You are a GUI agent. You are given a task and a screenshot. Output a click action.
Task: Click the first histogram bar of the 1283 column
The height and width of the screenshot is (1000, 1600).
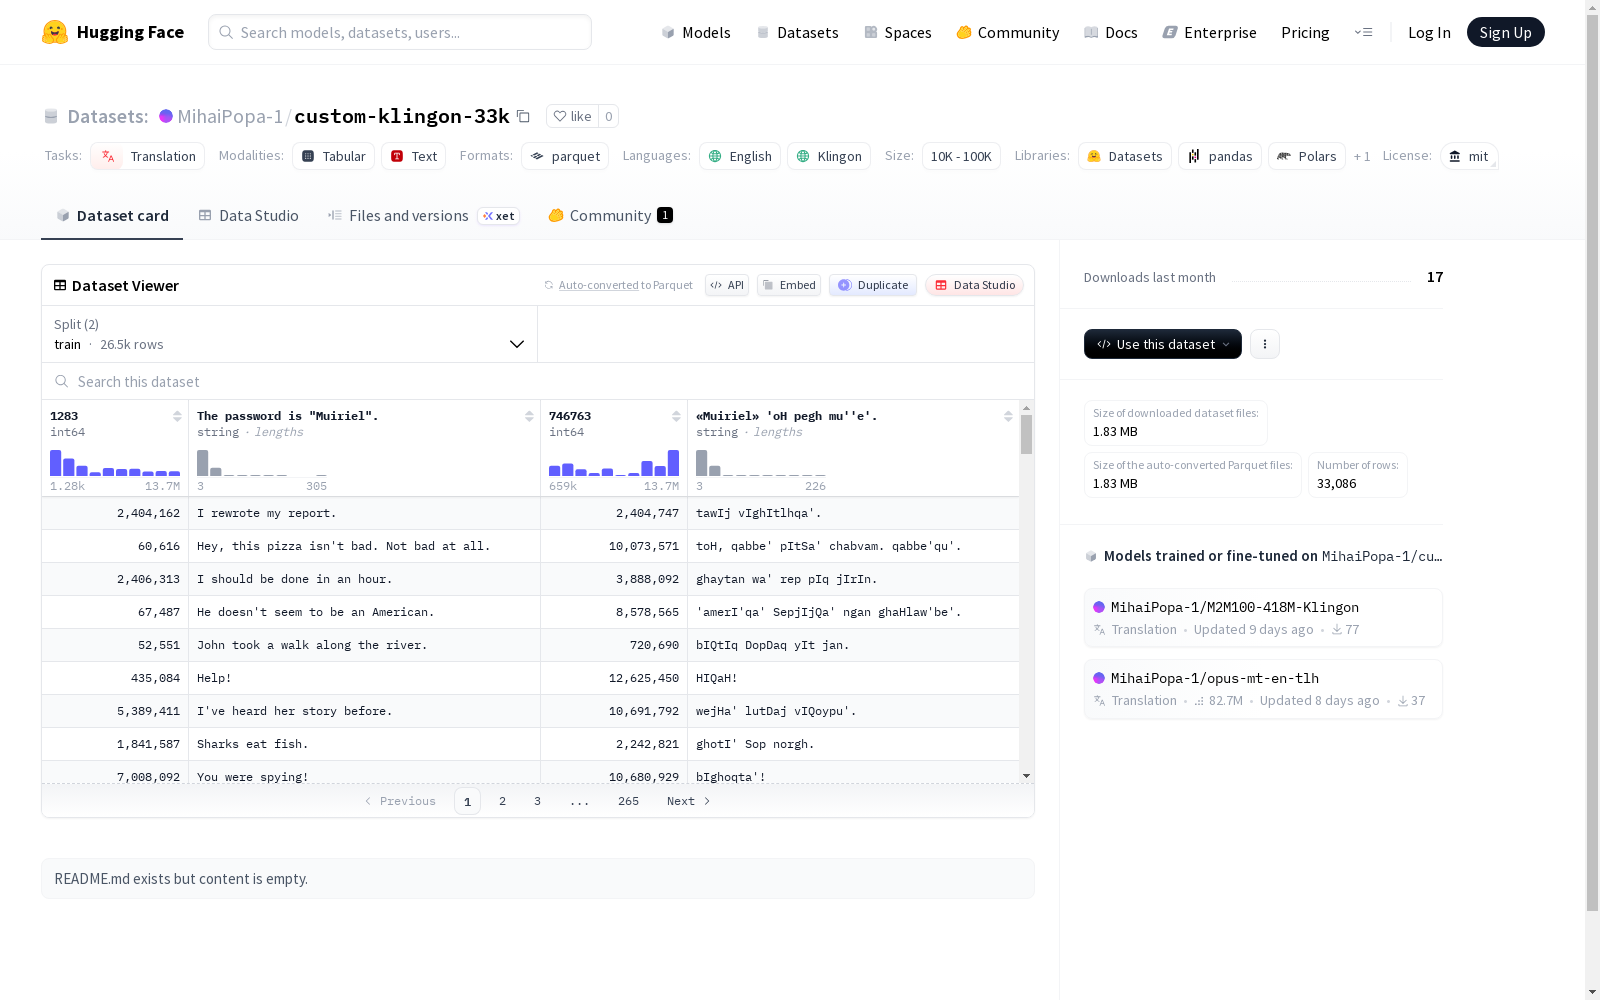(56, 463)
